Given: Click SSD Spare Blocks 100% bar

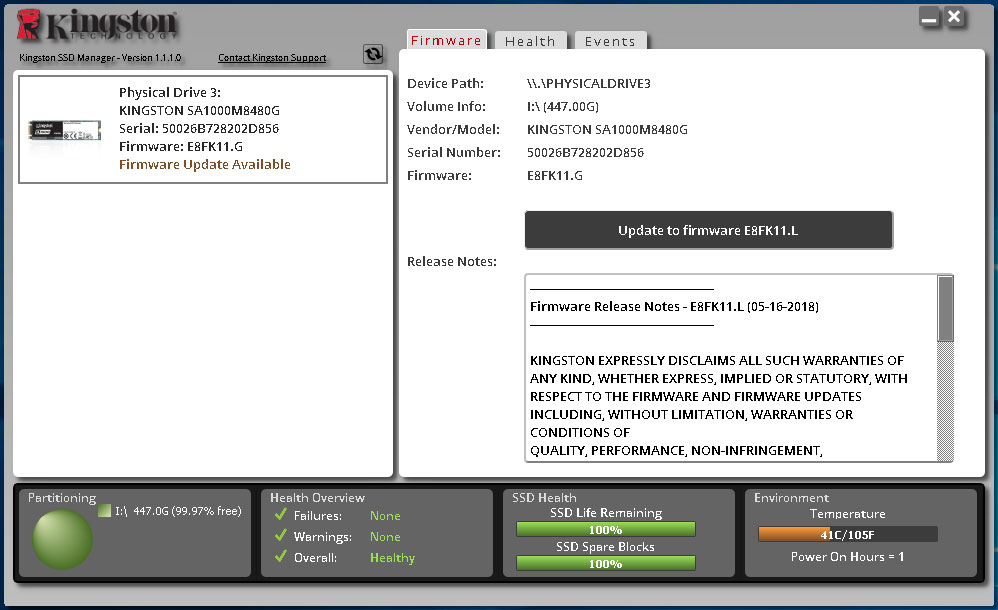Looking at the screenshot, I should point(605,563).
